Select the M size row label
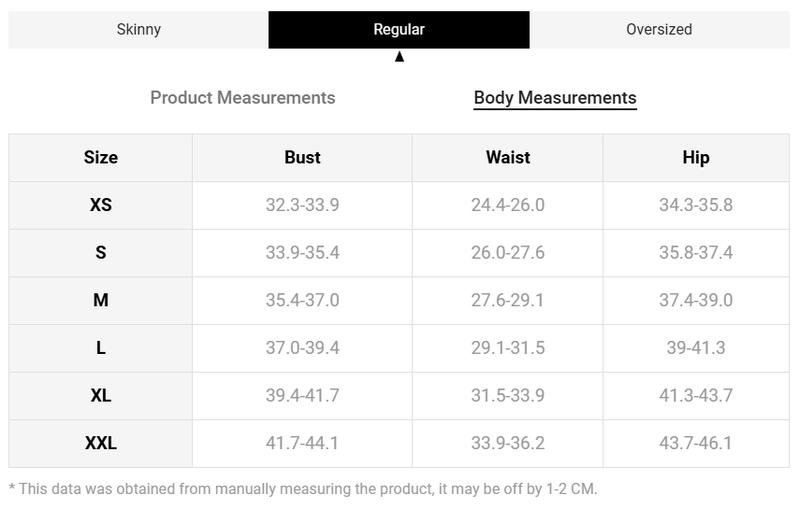This screenshot has height=523, width=800. tap(101, 300)
